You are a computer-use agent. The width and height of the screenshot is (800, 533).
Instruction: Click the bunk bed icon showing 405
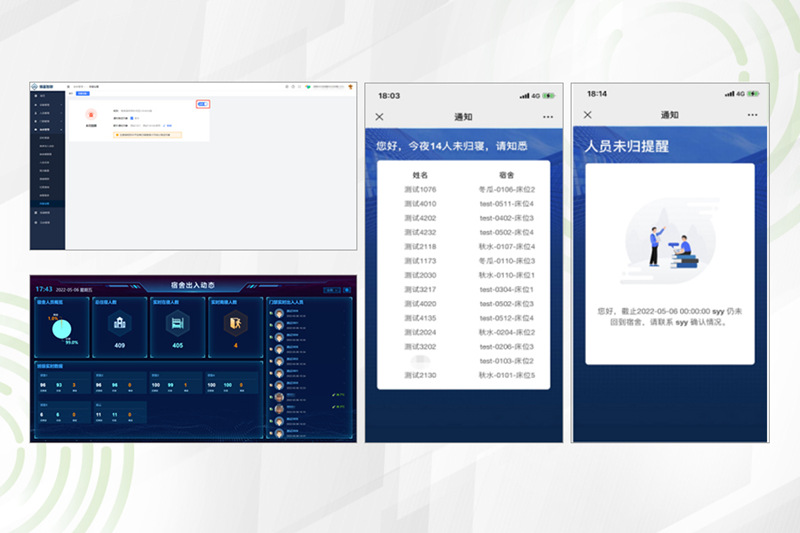[x=177, y=323]
